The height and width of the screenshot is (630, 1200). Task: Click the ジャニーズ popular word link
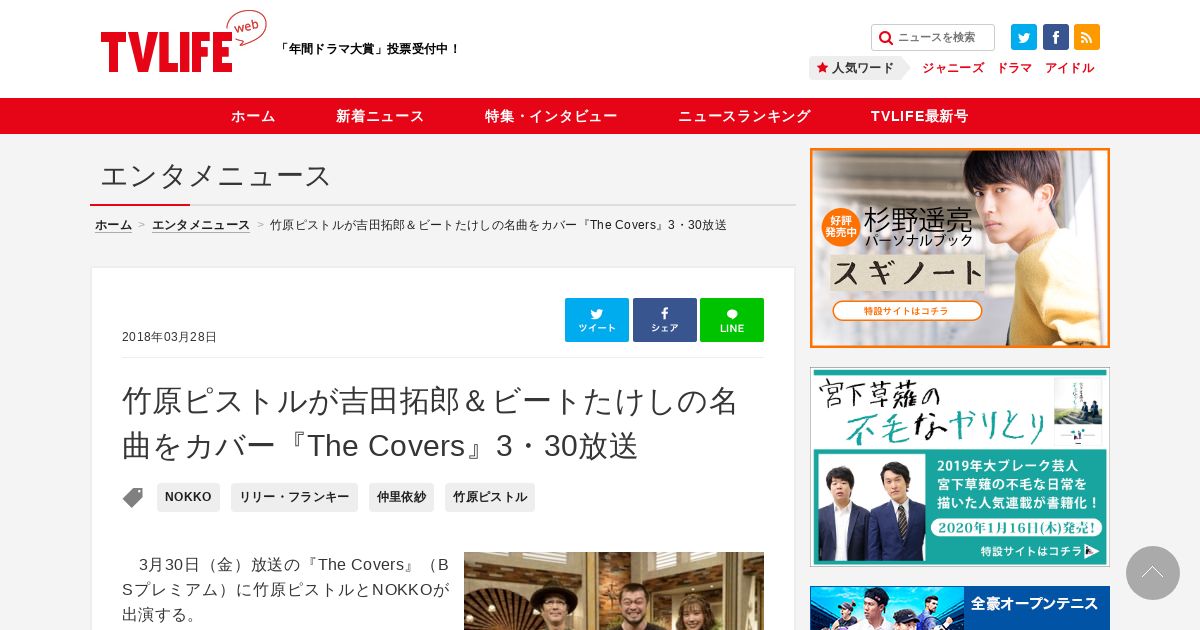tap(953, 68)
